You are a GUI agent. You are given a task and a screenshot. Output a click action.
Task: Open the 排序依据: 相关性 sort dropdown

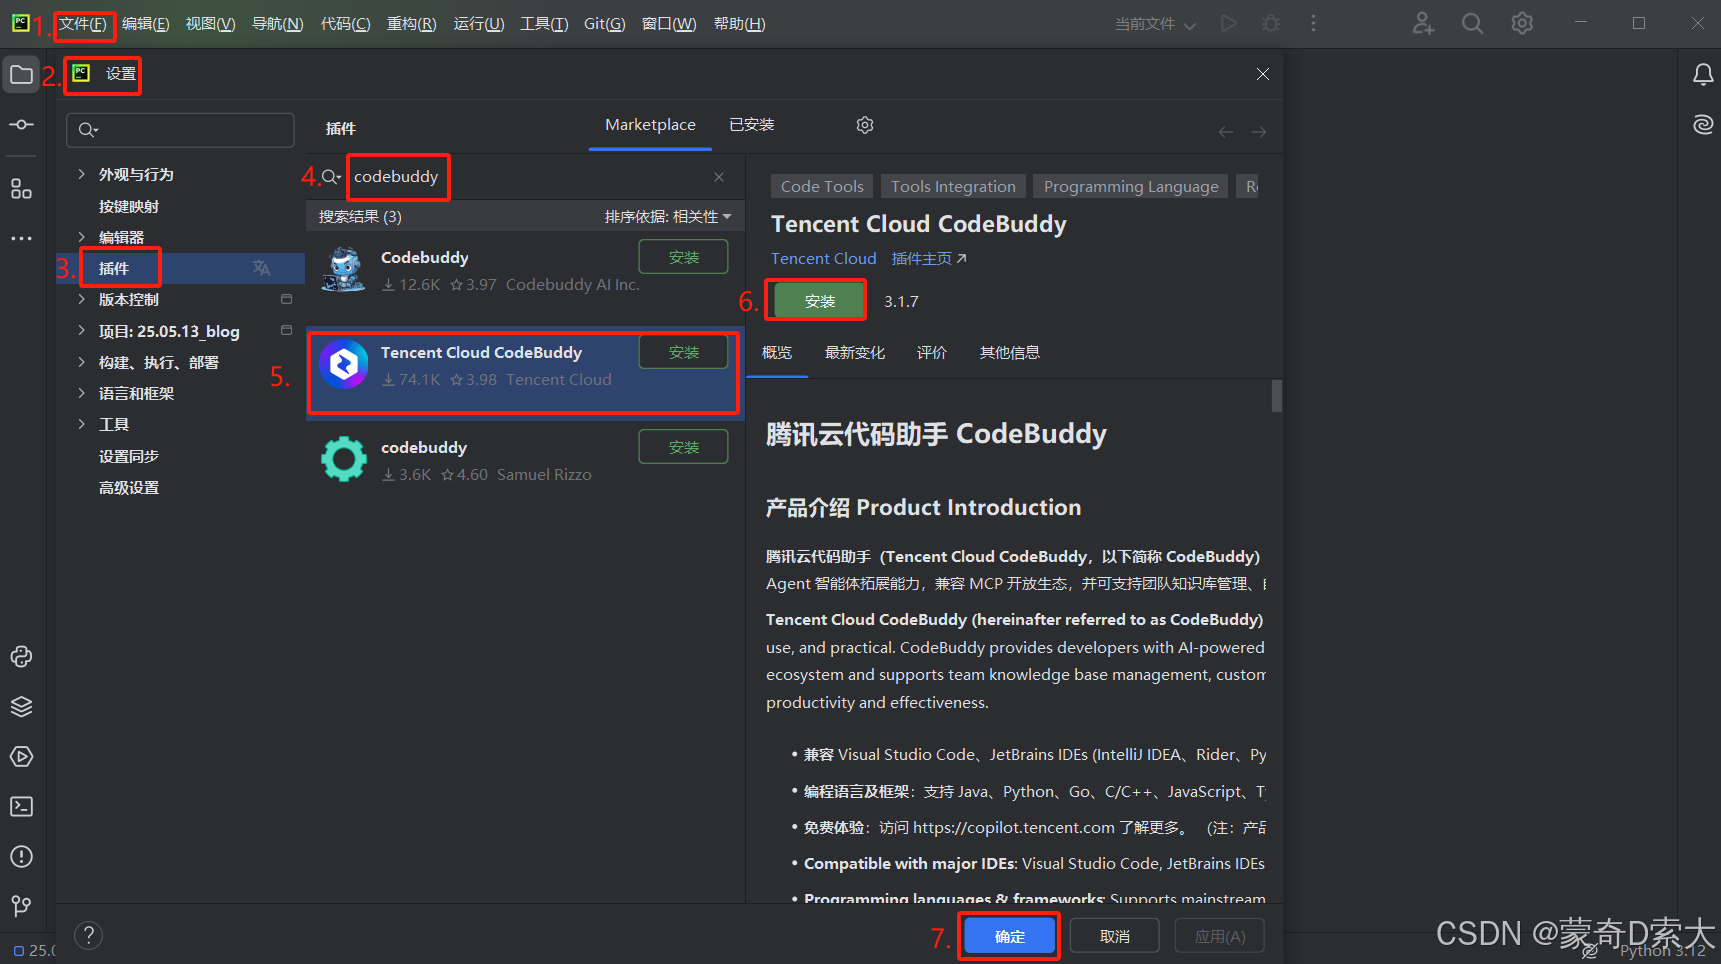(x=668, y=217)
